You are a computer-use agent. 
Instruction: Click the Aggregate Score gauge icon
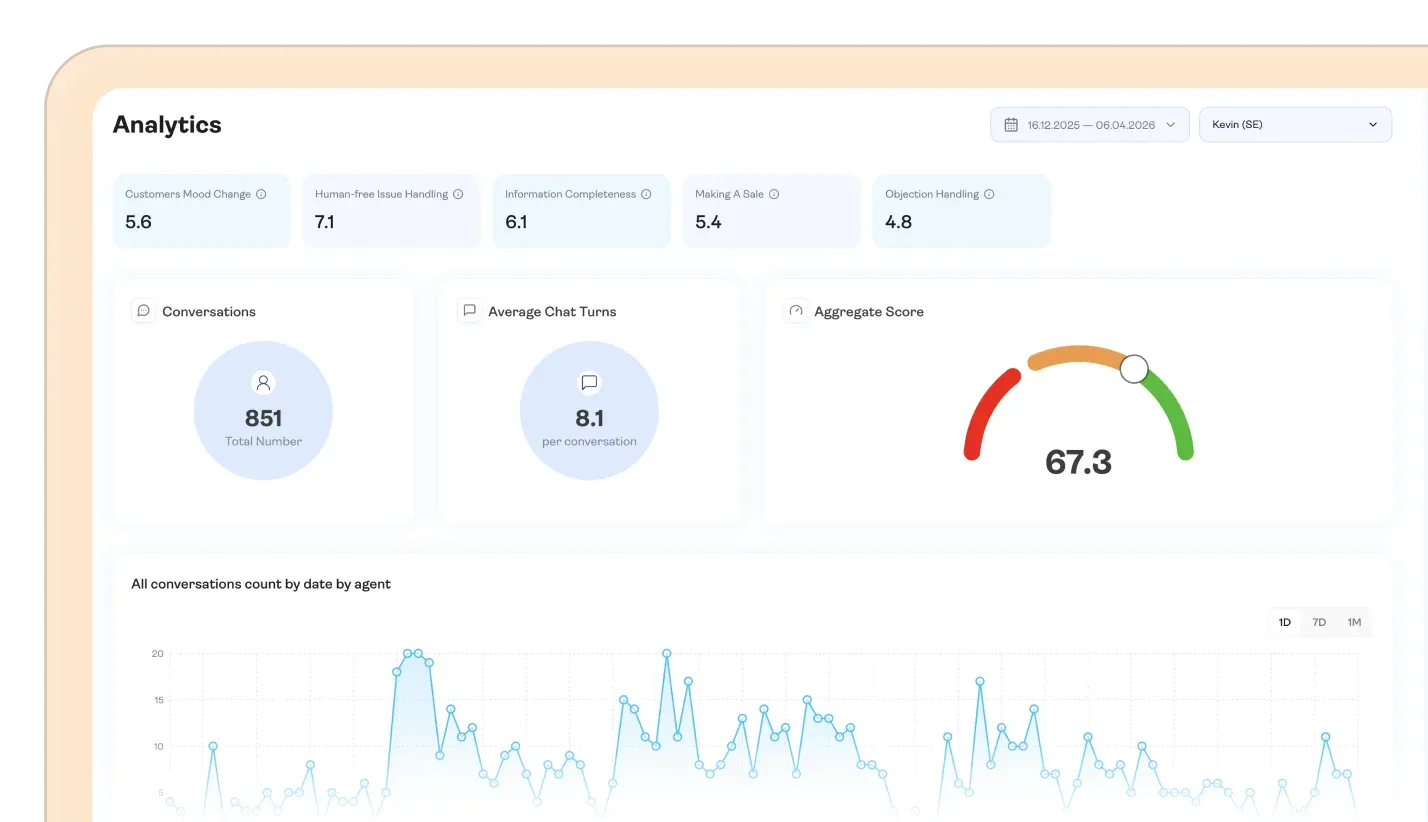click(x=796, y=311)
